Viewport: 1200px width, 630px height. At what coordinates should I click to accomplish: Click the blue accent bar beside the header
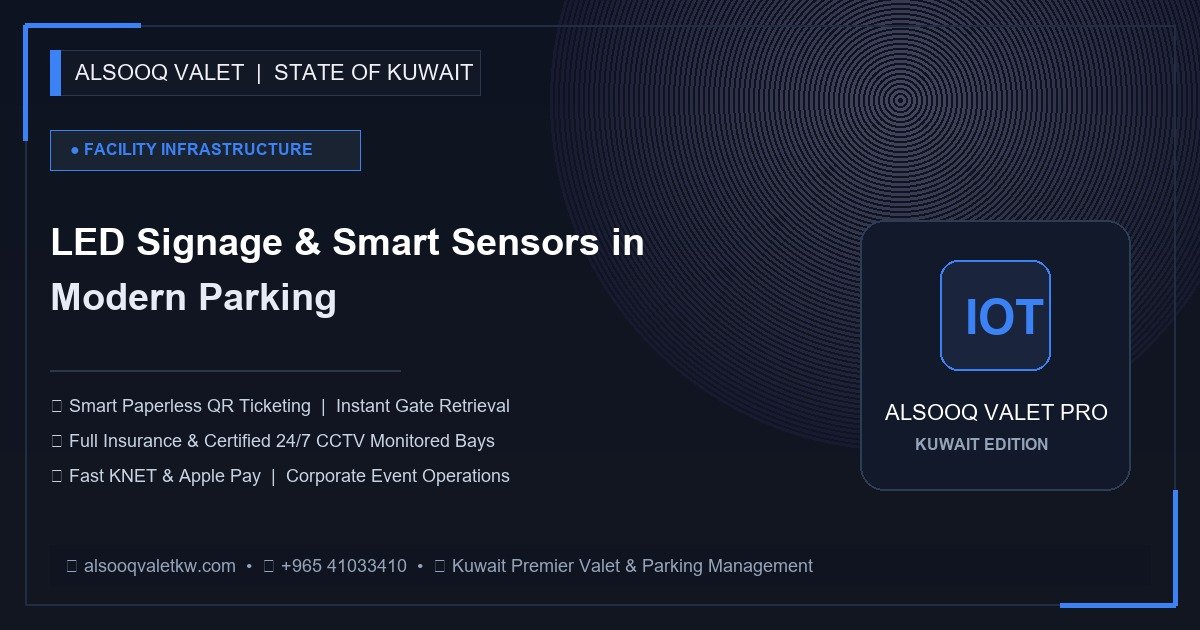pyautogui.click(x=55, y=73)
